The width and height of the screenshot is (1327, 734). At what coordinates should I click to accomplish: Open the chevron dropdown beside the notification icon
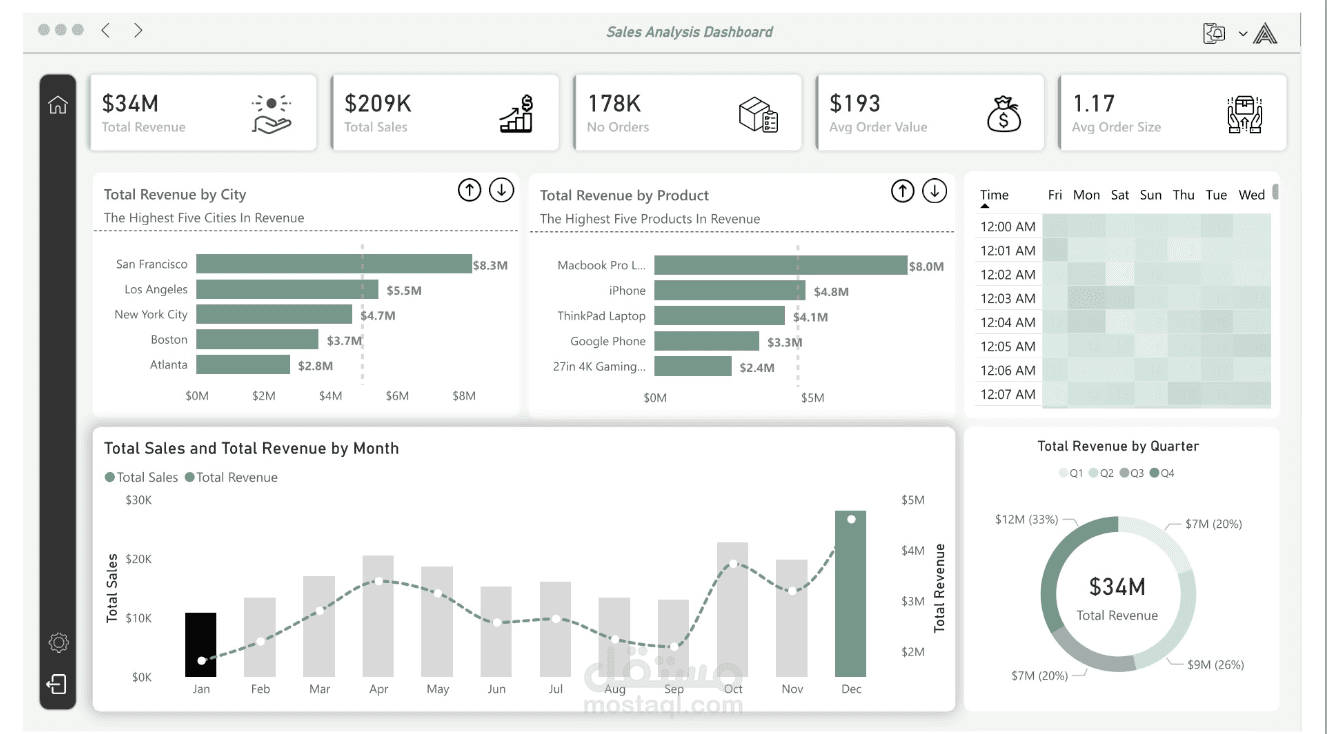1242,33
